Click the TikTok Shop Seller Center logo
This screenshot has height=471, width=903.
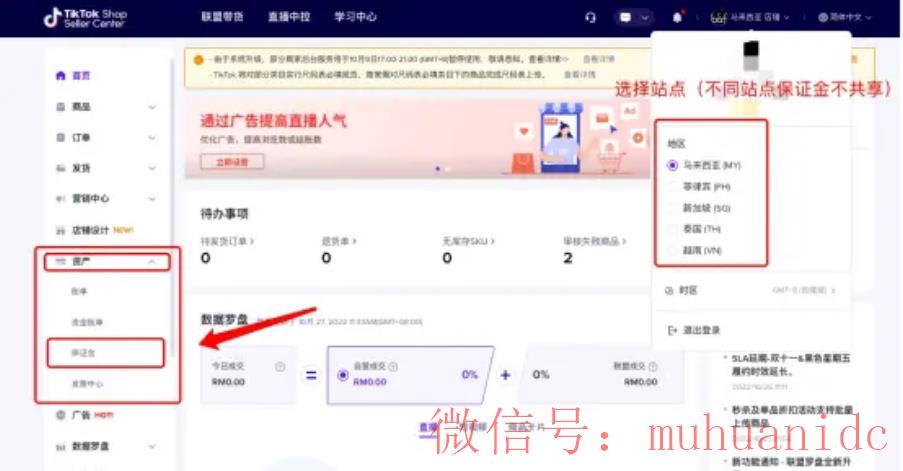pyautogui.click(x=85, y=18)
